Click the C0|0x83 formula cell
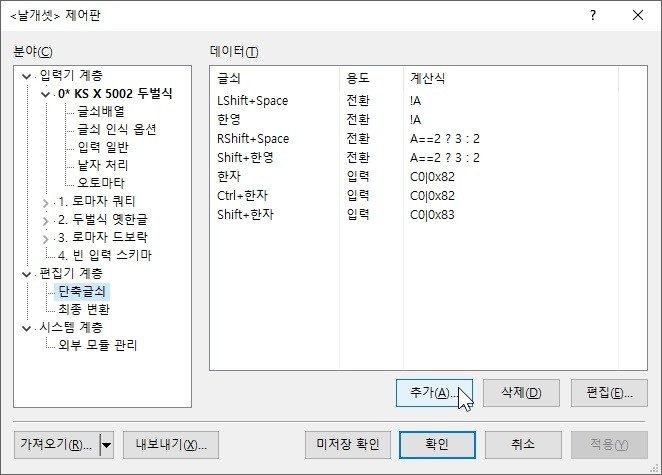This screenshot has height=475, width=662. pyautogui.click(x=432, y=214)
